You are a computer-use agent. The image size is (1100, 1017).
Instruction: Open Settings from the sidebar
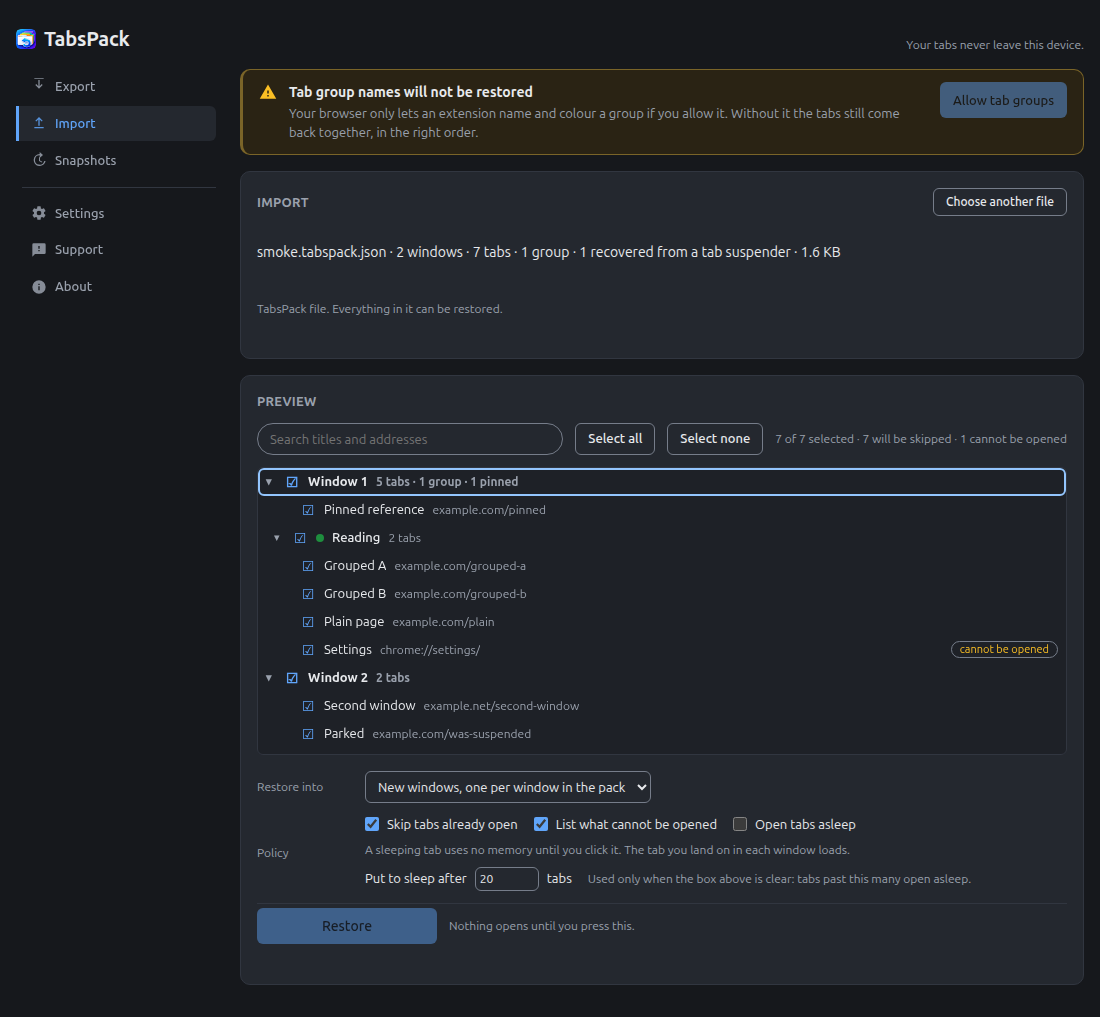tap(116, 213)
